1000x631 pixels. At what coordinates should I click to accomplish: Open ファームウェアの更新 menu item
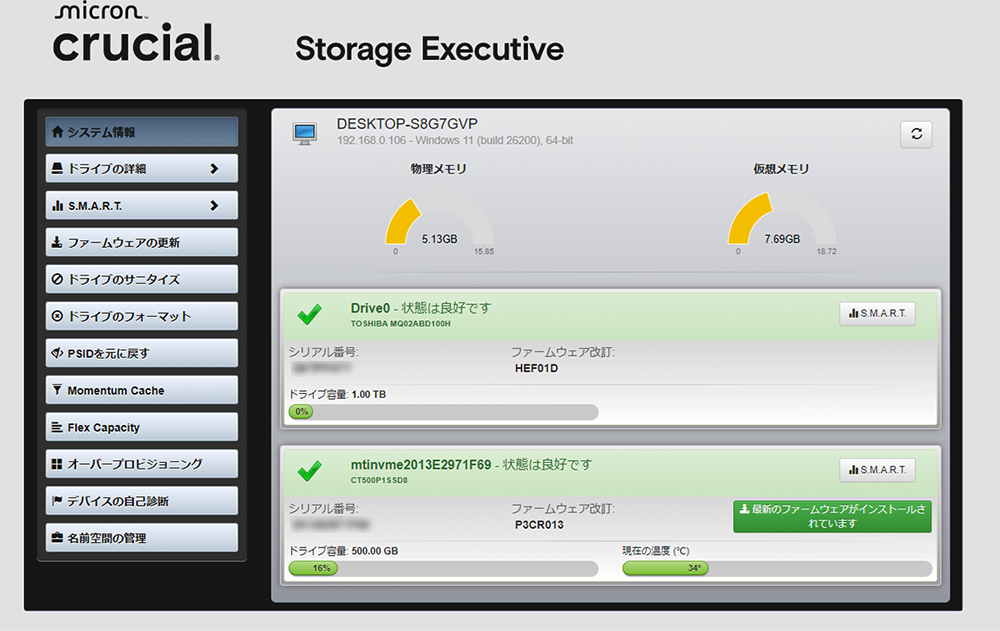tap(141, 242)
